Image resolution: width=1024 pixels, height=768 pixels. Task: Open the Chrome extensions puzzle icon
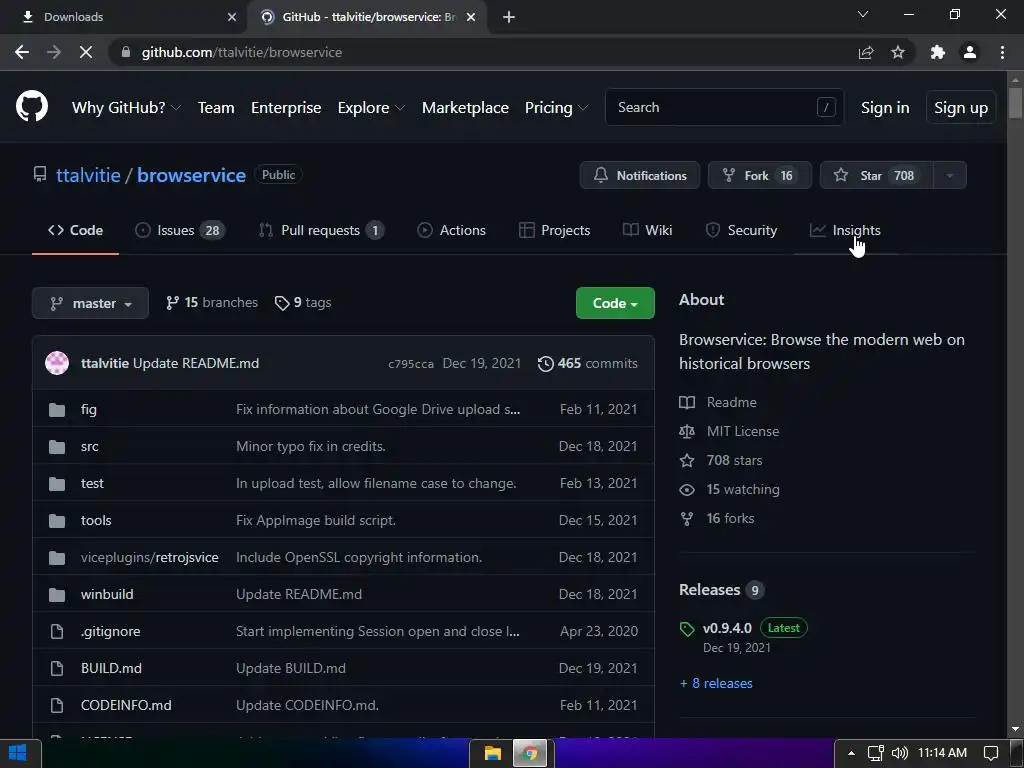[938, 52]
